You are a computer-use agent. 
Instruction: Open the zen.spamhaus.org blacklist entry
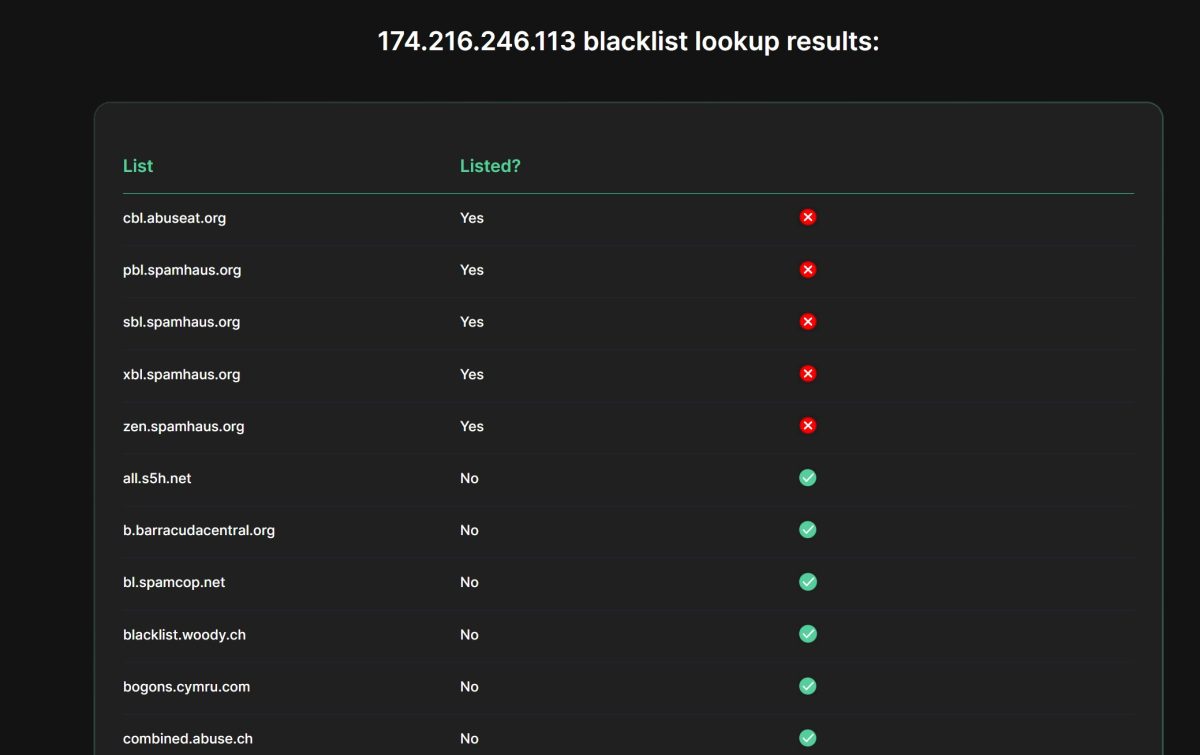pyautogui.click(x=184, y=425)
